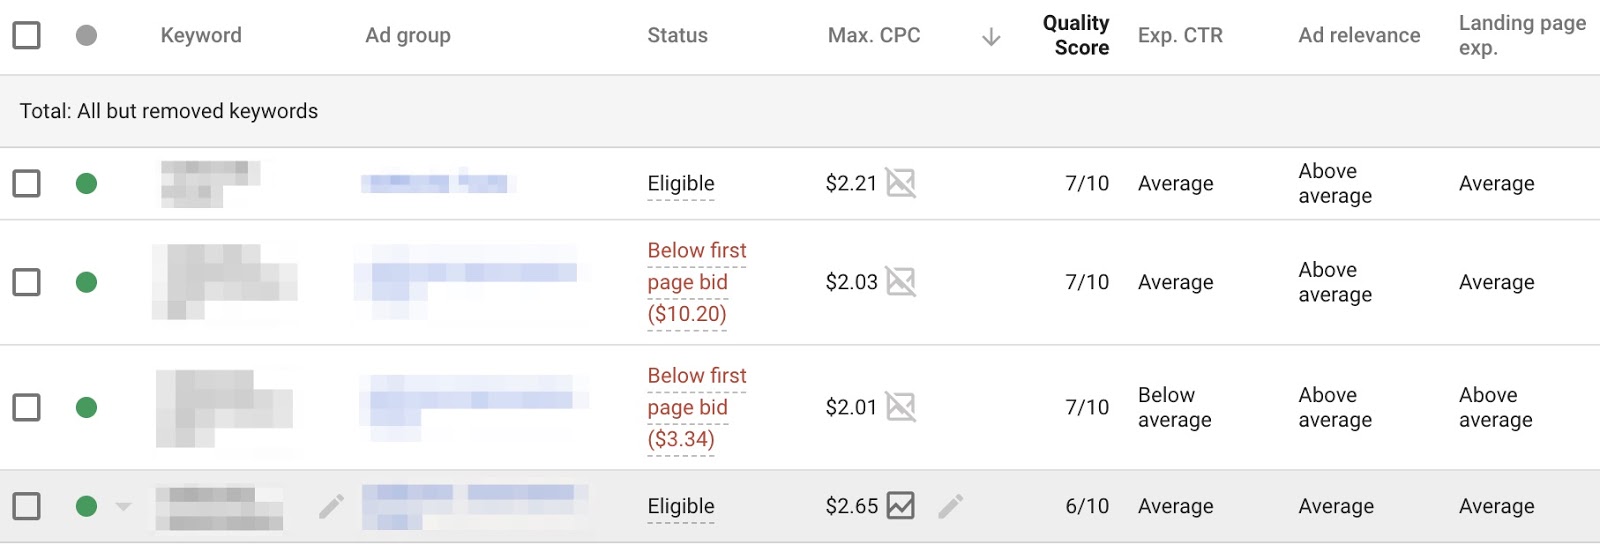
Task: Tick the checkbox in the 6/10 quality row
Action: coord(27,506)
